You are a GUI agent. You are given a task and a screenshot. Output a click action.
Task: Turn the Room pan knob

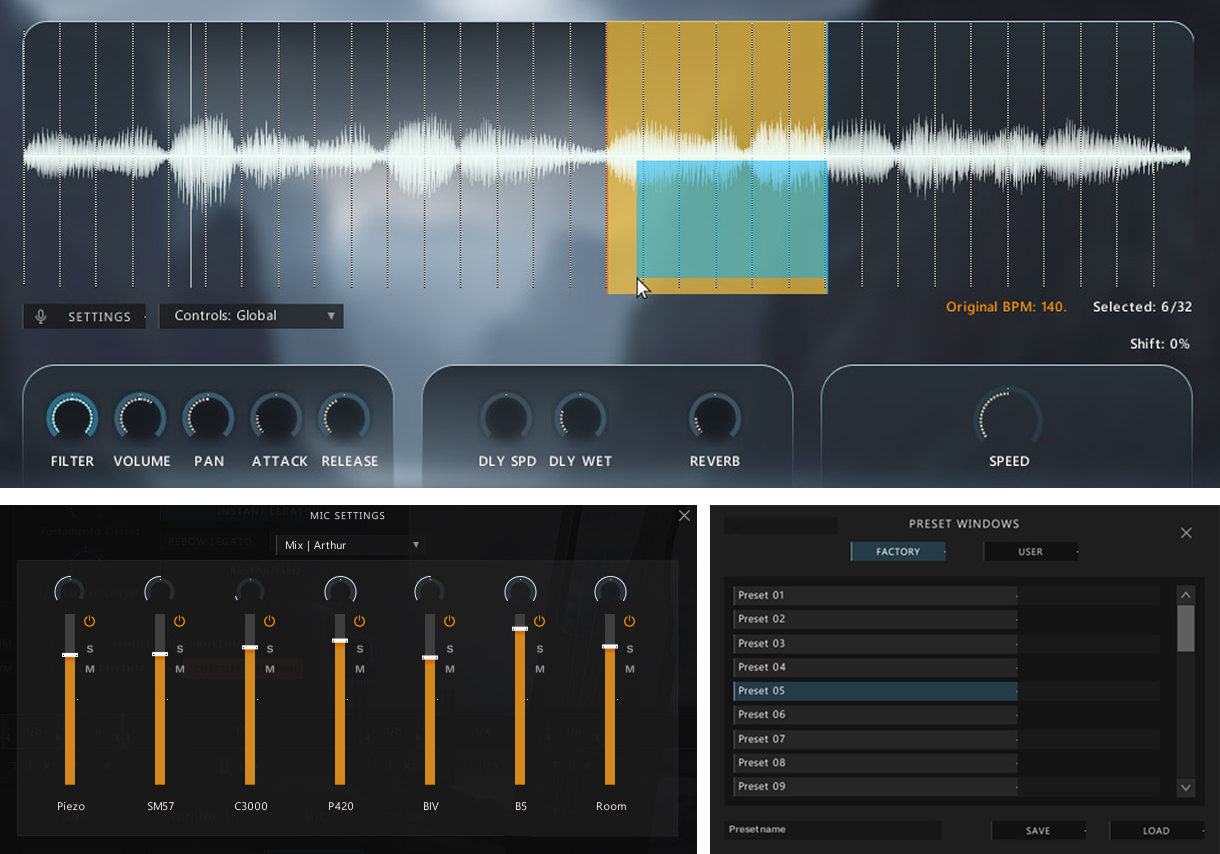coord(610,590)
